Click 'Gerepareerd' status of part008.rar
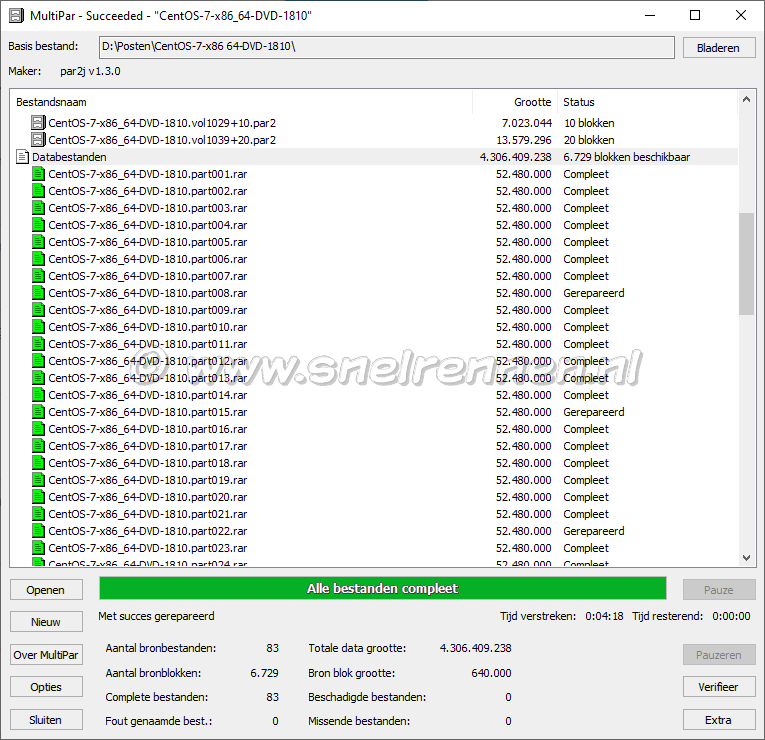Viewport: 765px width, 740px height. tap(594, 293)
